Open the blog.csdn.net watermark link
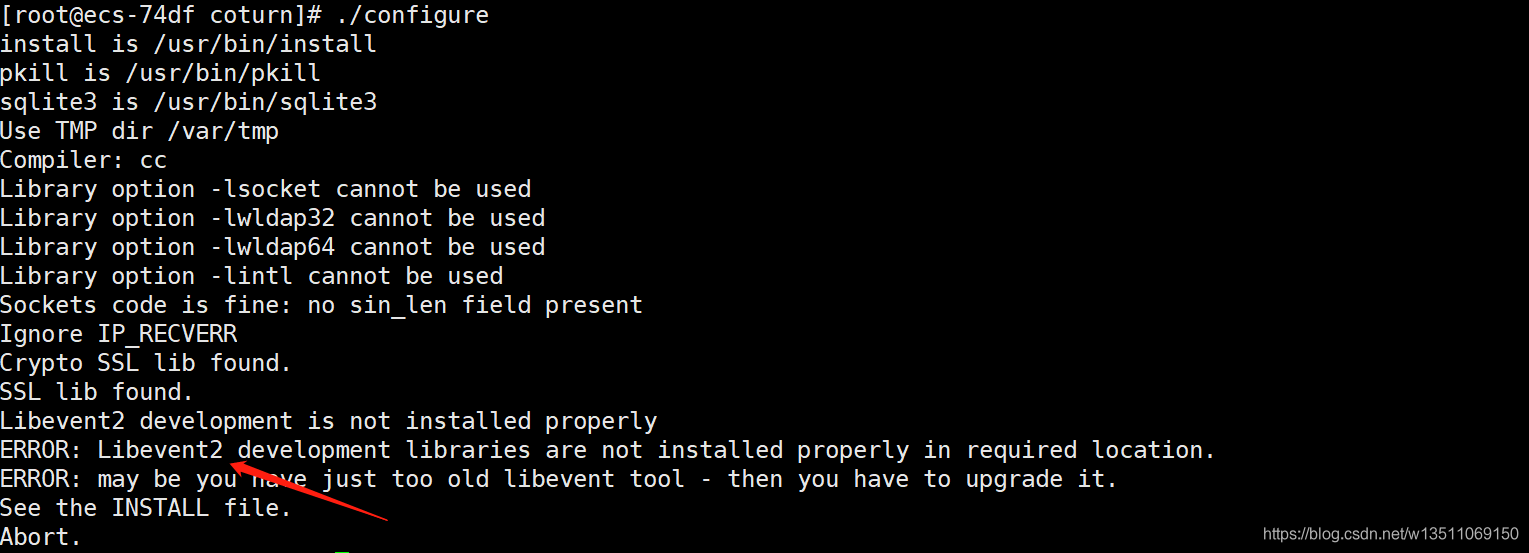1529x553 pixels. [1391, 535]
